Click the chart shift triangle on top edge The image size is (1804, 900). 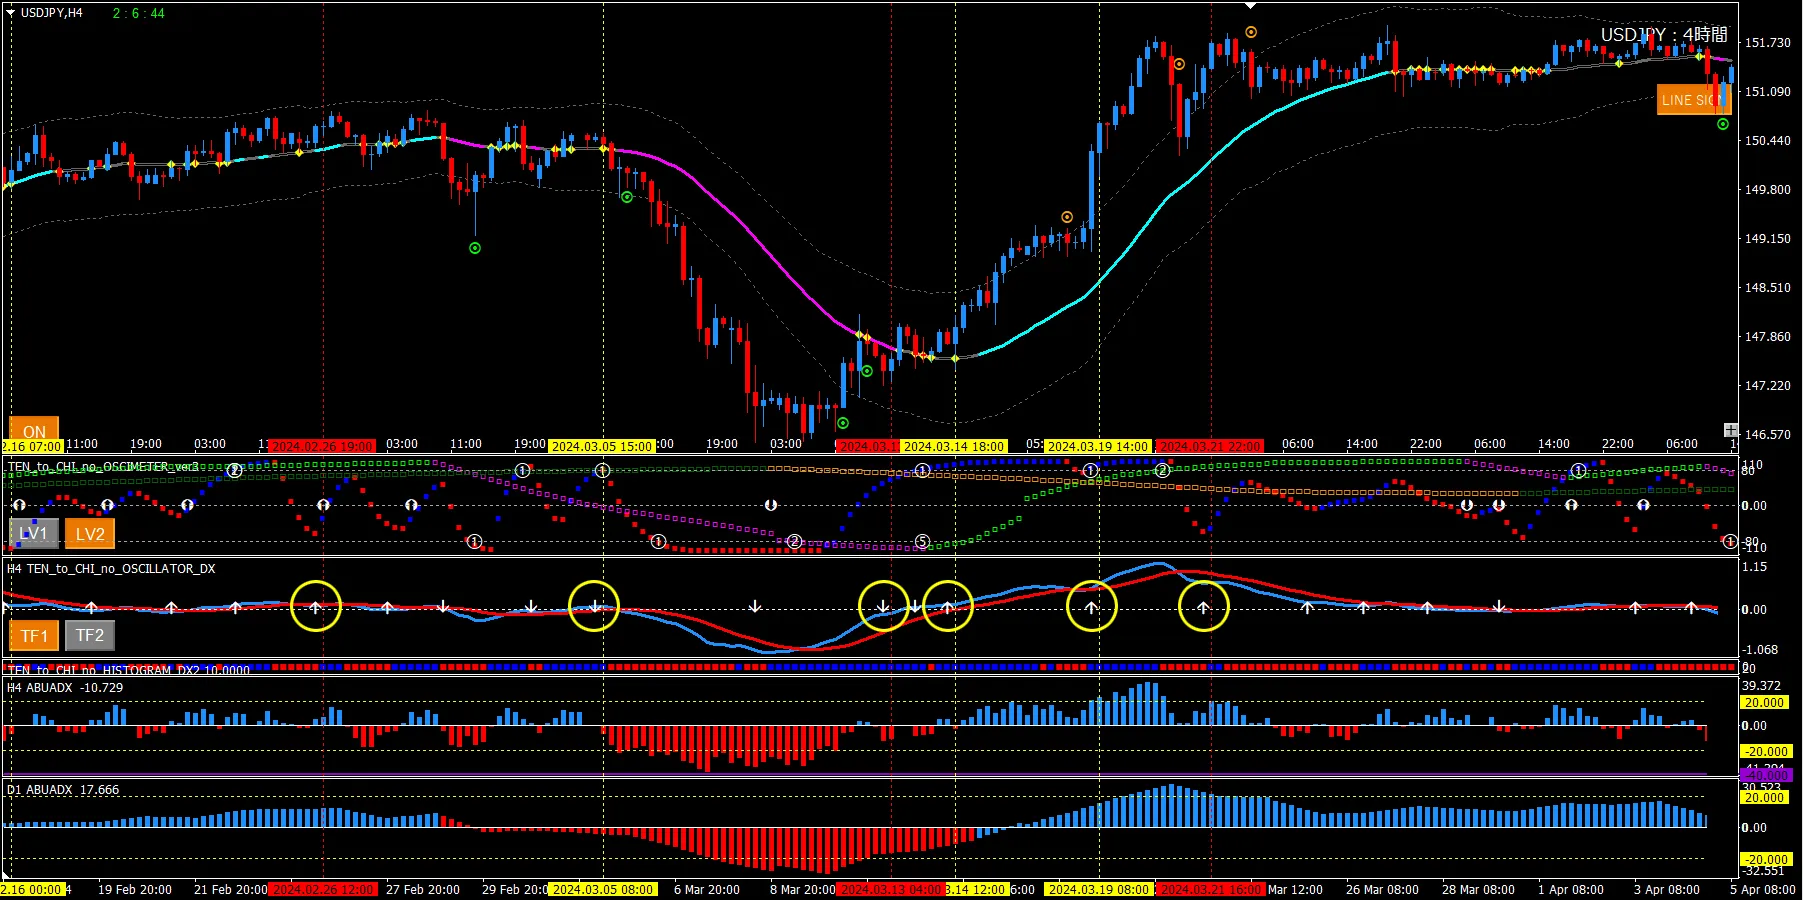click(1250, 6)
